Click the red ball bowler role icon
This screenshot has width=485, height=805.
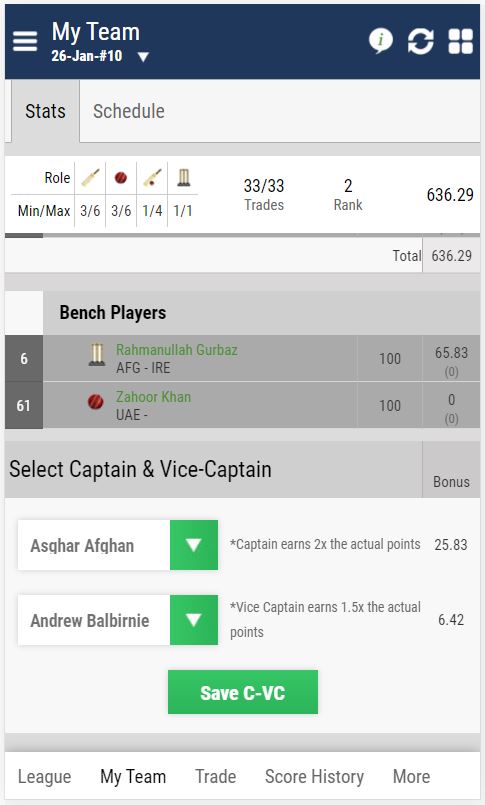click(x=121, y=178)
